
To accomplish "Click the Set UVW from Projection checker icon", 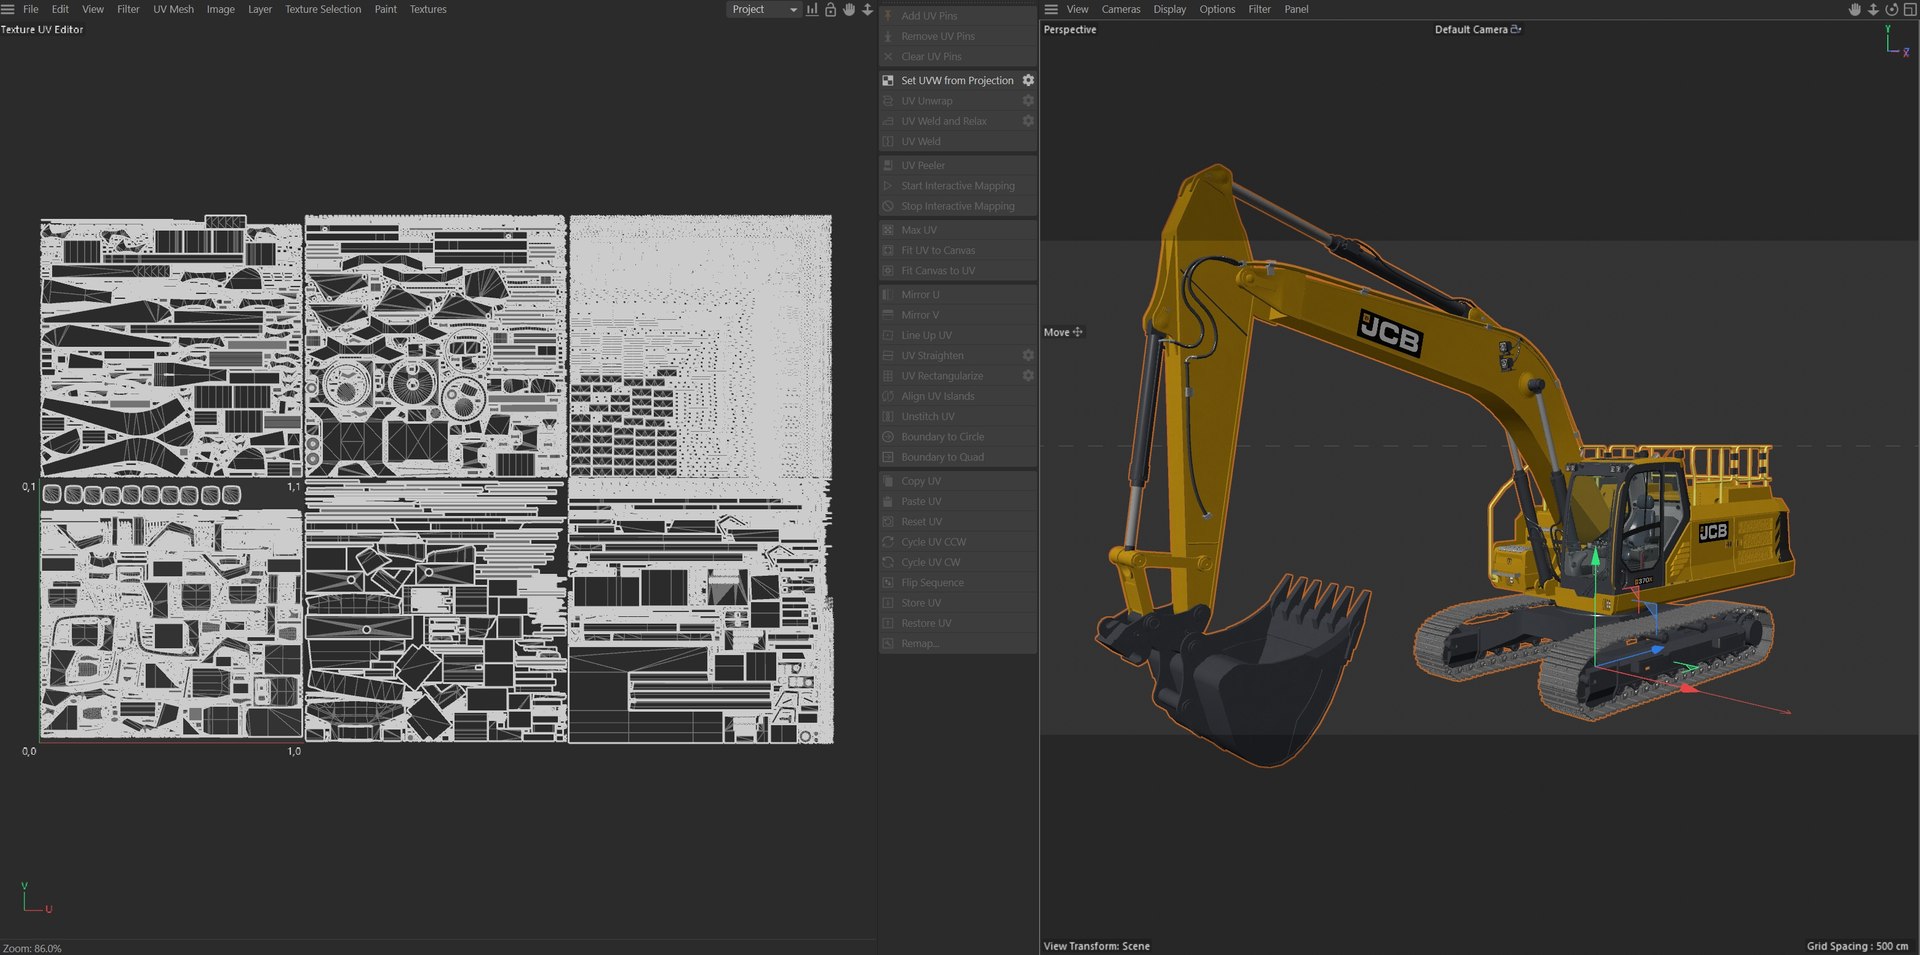I will pyautogui.click(x=888, y=80).
